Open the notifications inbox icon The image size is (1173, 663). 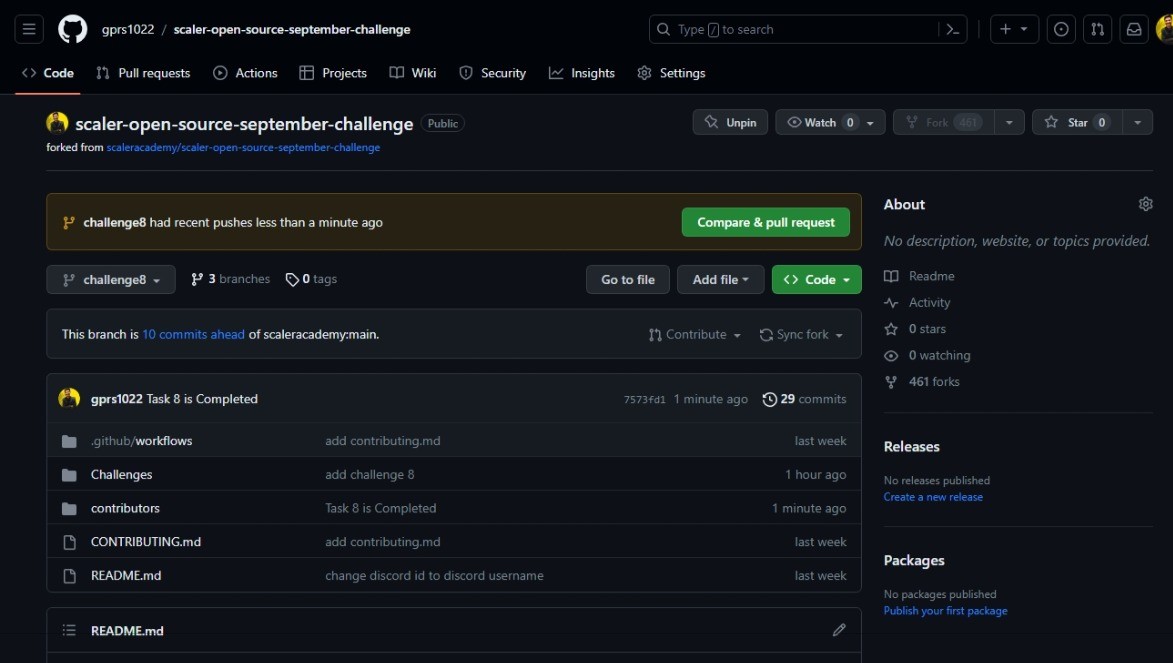tap(1133, 29)
